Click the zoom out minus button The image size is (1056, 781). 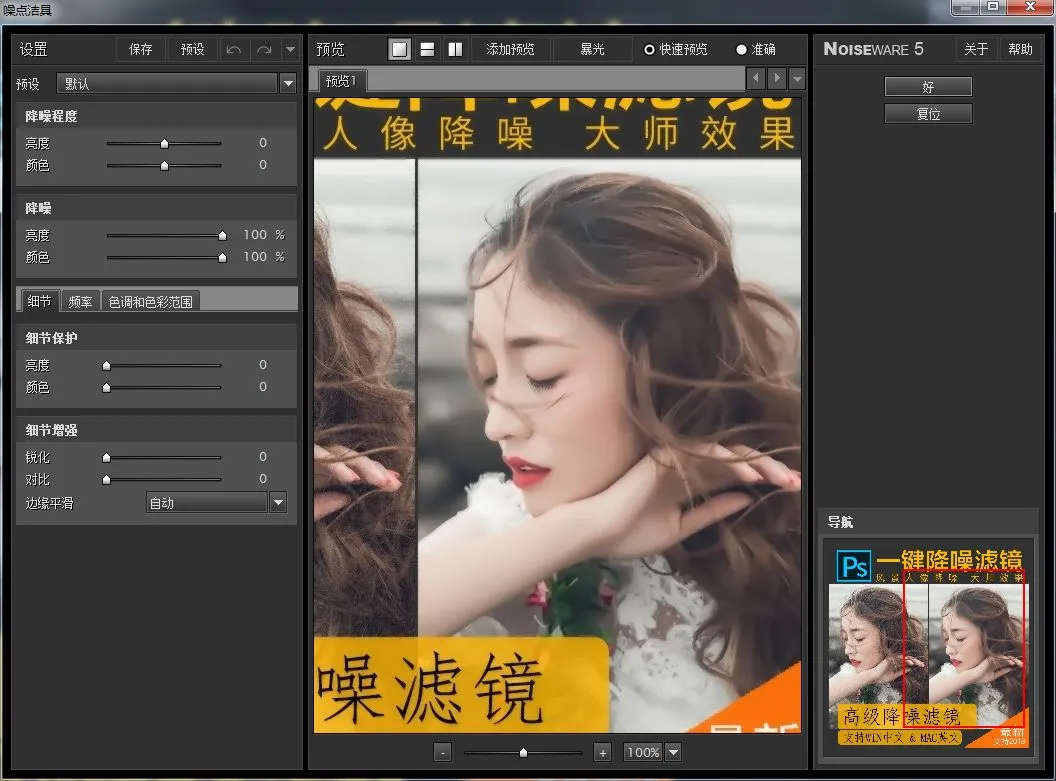(x=443, y=752)
